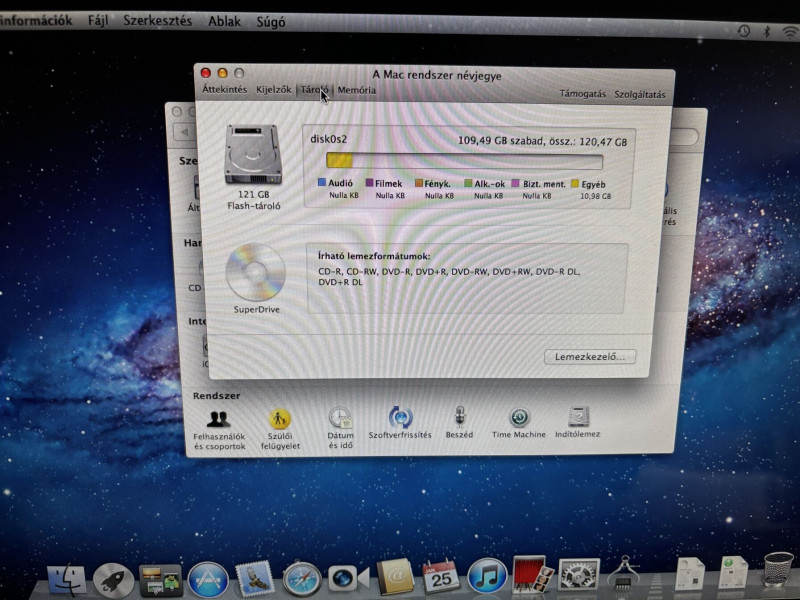800x600 pixels.
Task: Click the 10,98 GB Egyéb value
Action: coord(595,196)
